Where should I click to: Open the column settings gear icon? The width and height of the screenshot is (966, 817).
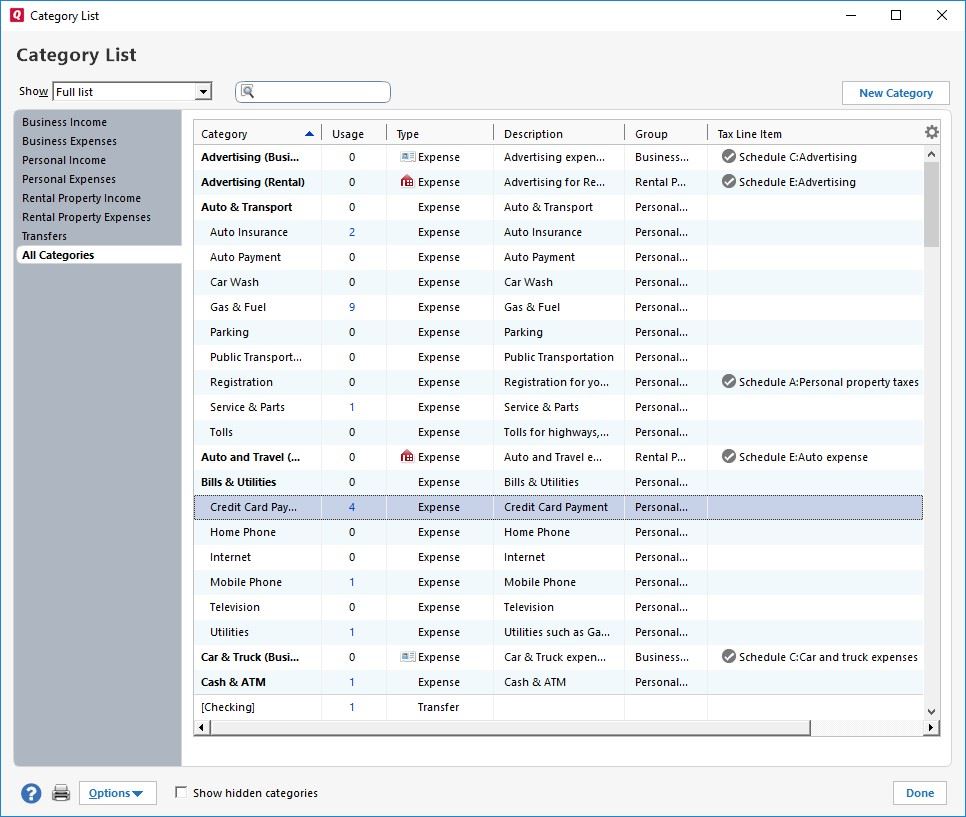point(931,132)
